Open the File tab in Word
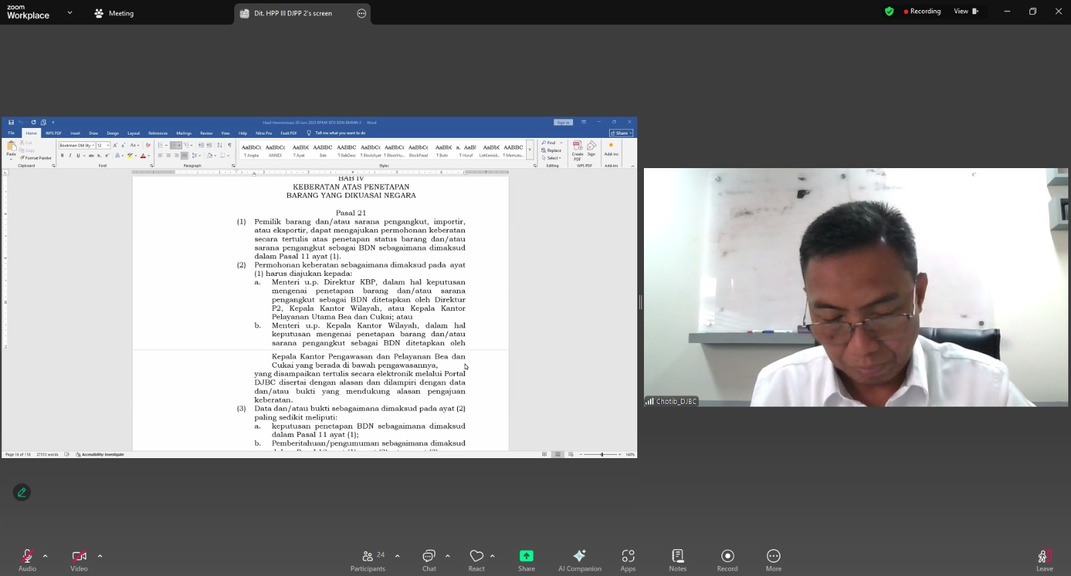Viewport: 1071px width, 576px height. pyautogui.click(x=11, y=133)
